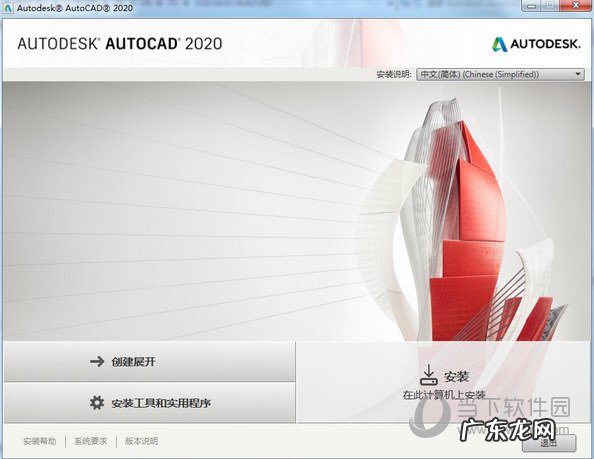
Task: Click the 安装 label text
Action: point(457,376)
